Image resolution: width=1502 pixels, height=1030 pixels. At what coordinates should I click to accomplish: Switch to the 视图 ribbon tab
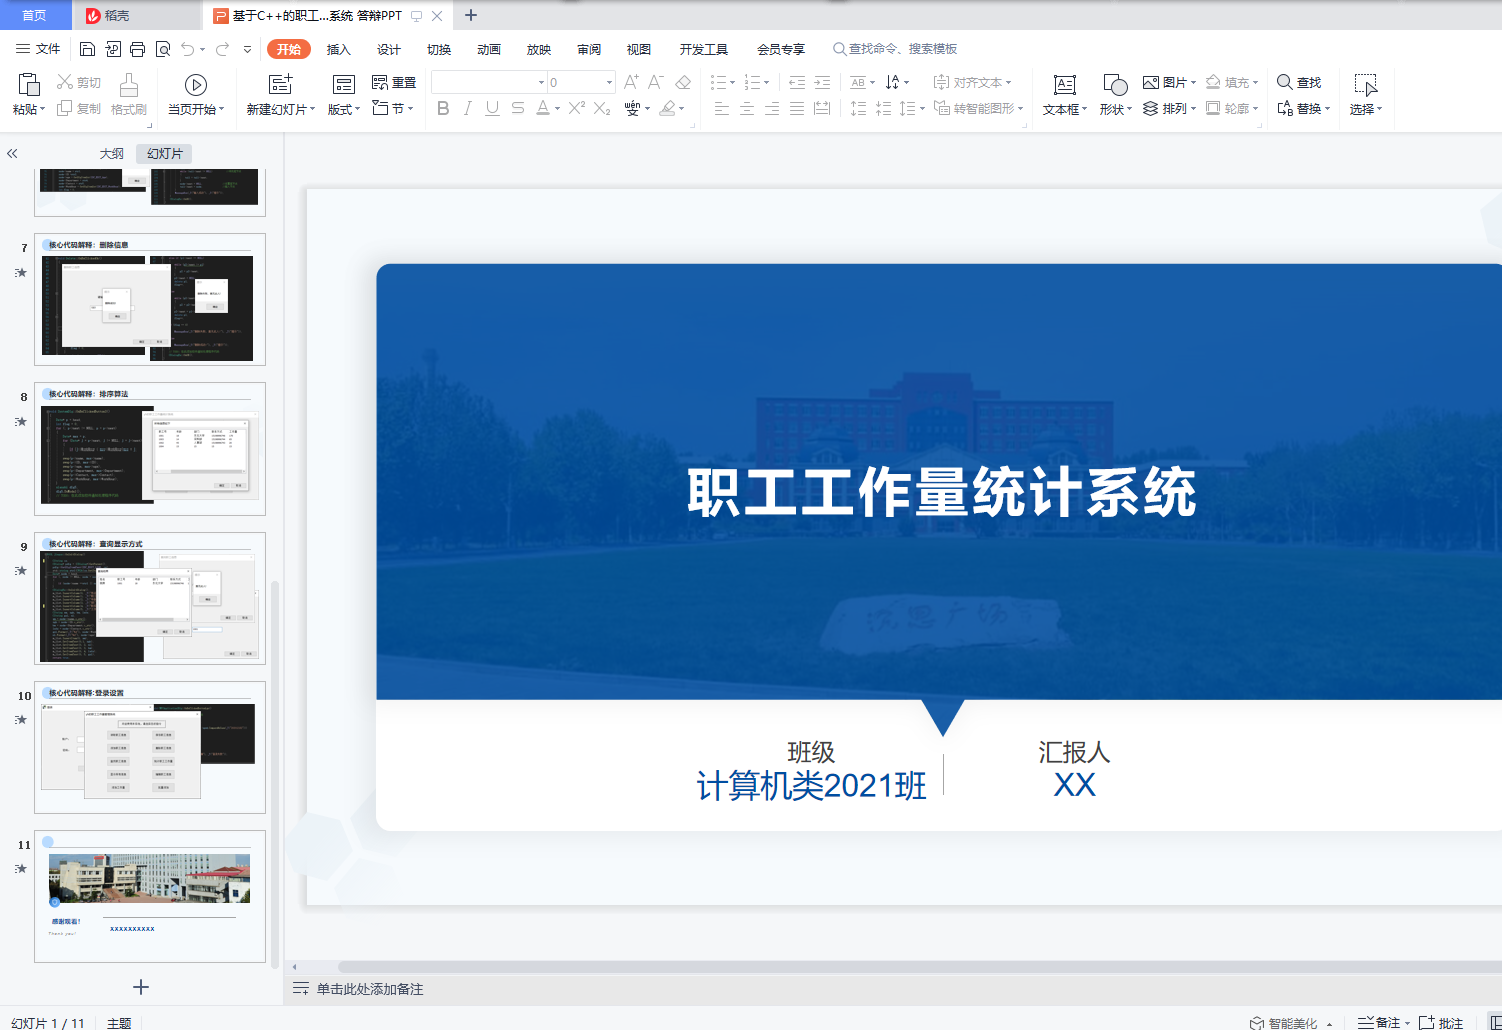point(639,49)
